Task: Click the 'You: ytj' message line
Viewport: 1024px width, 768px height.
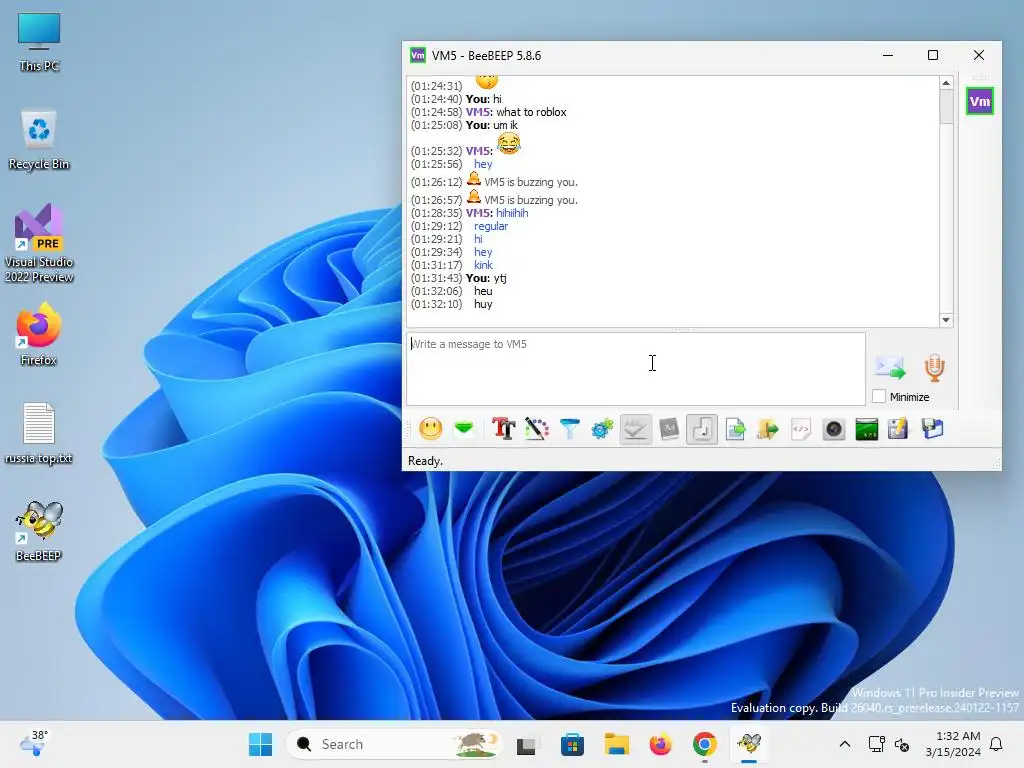Action: click(486, 278)
